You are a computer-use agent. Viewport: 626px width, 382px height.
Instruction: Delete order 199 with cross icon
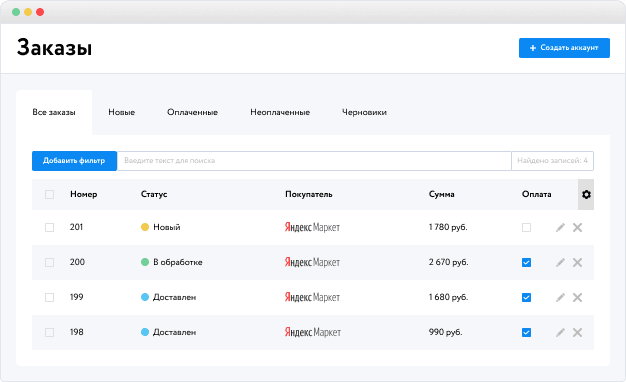(577, 297)
